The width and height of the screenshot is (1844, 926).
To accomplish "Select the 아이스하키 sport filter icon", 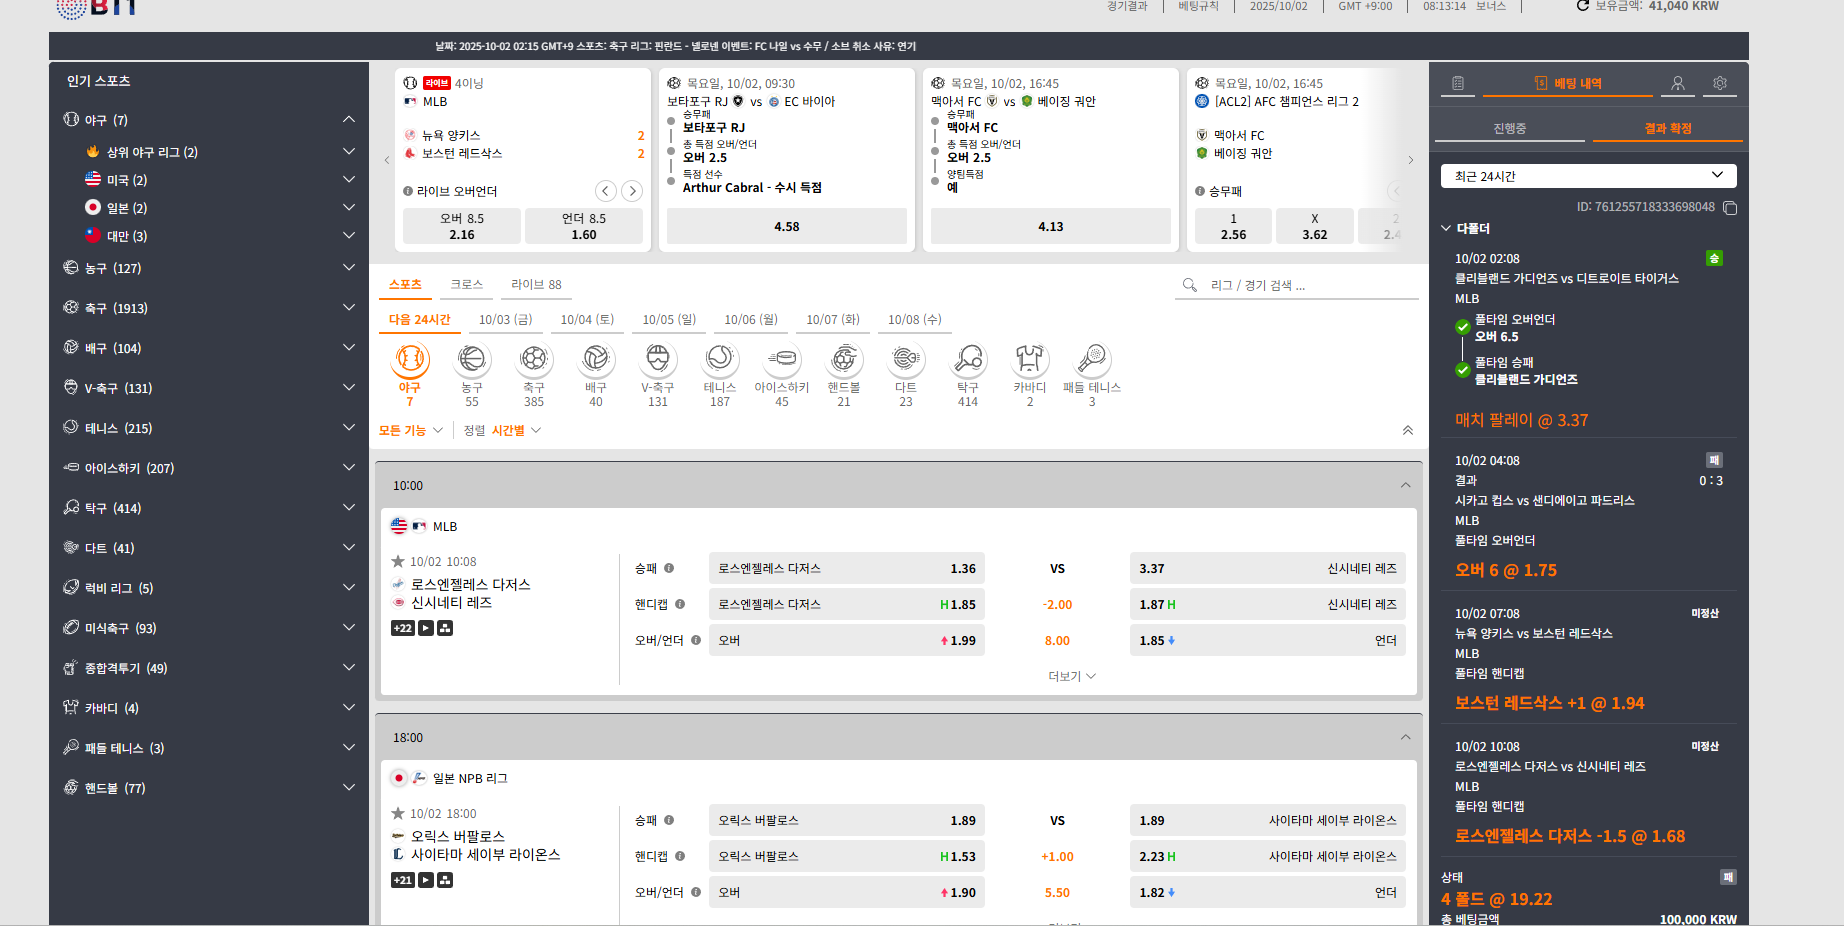I will point(782,359).
